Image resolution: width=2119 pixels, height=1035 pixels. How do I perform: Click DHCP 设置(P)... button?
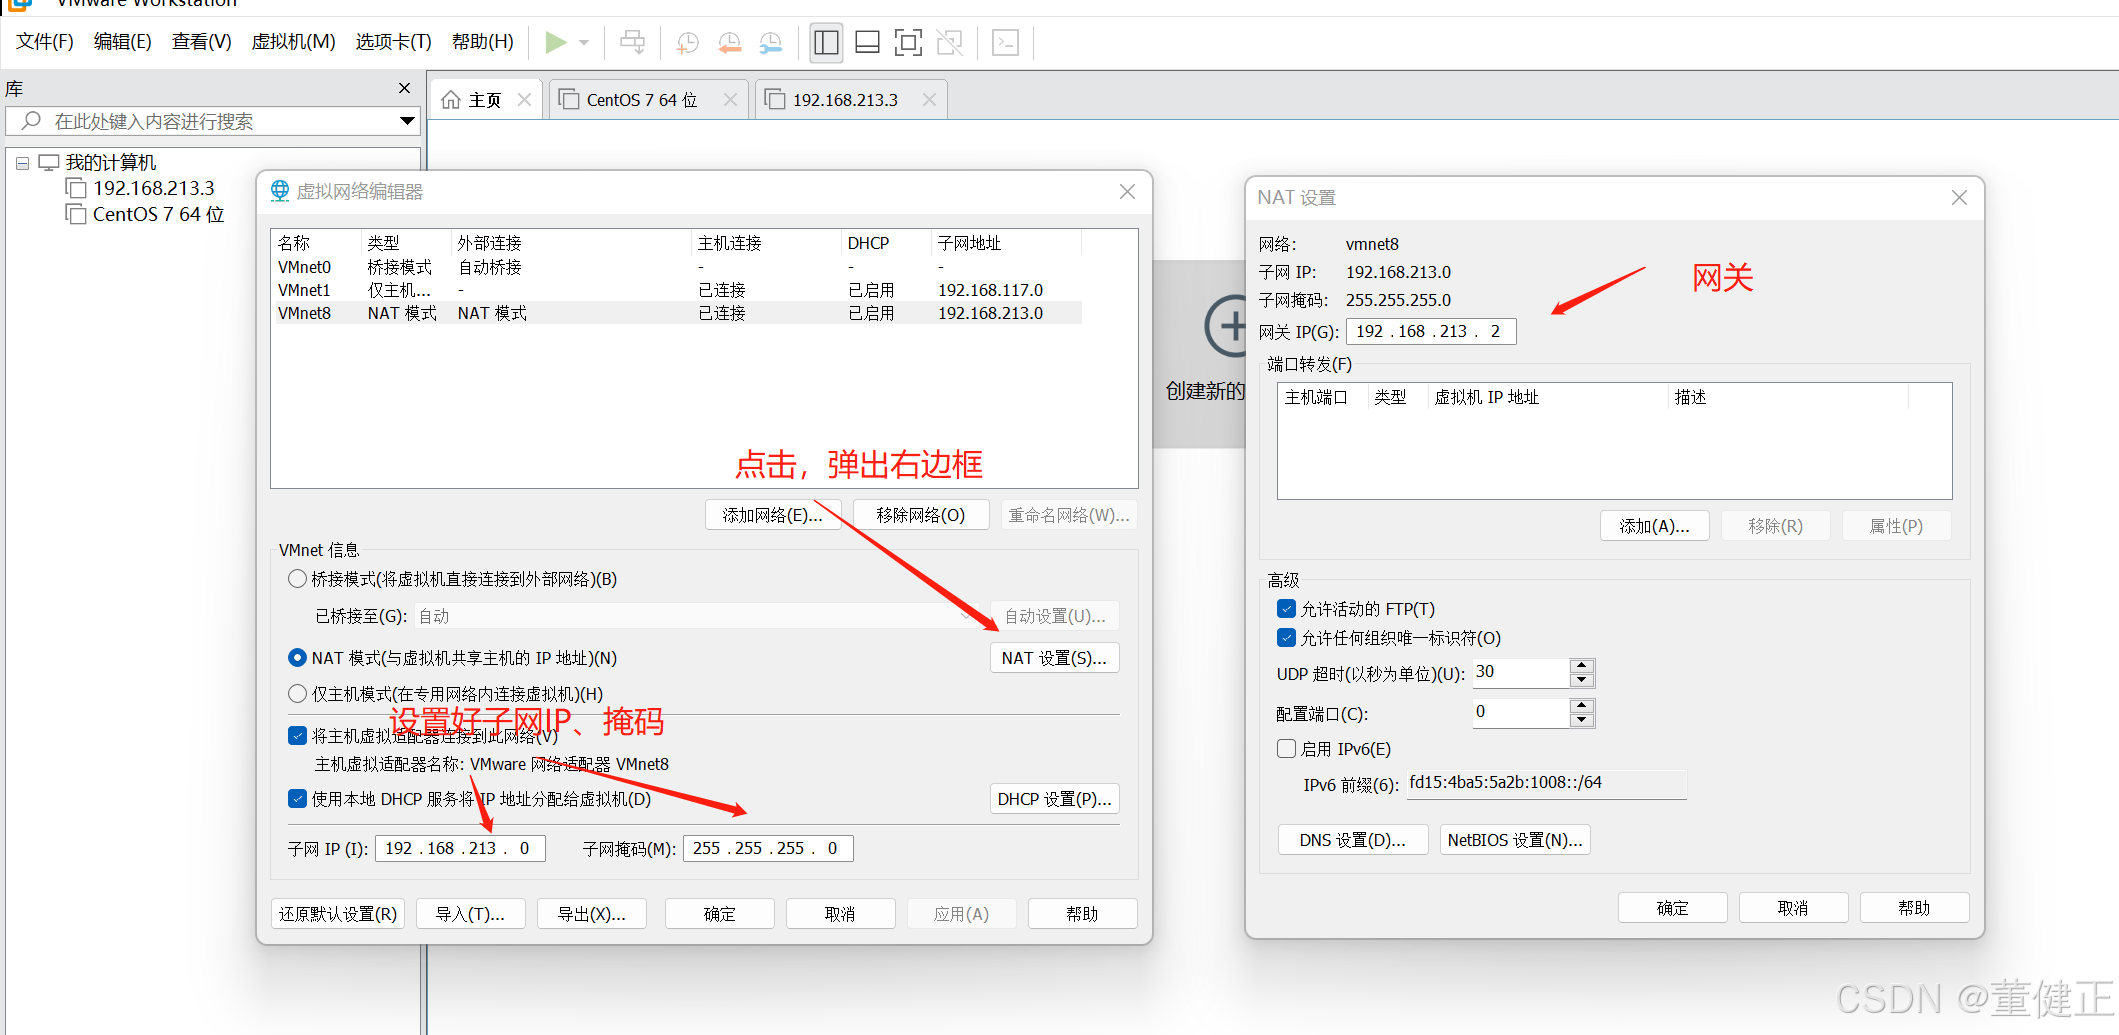(1054, 799)
